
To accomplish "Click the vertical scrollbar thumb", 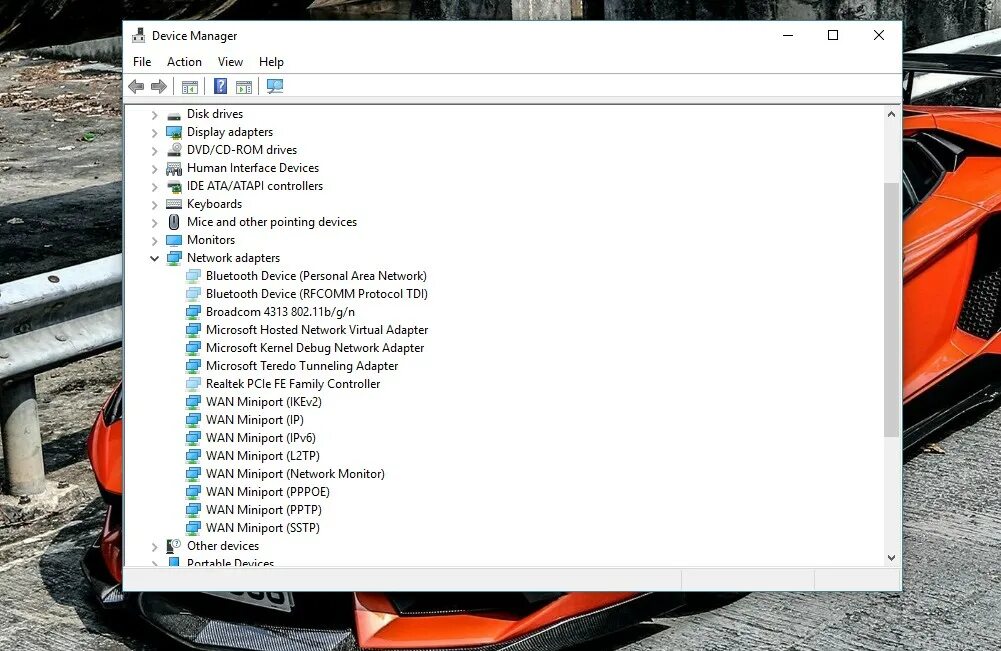I will click(891, 310).
